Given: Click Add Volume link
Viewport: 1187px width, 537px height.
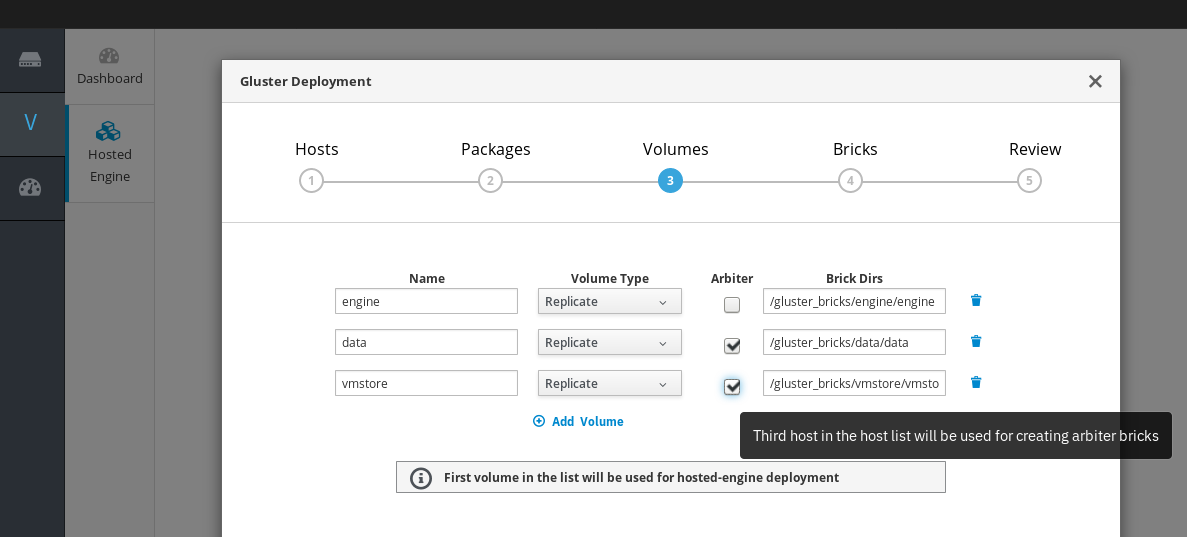Looking at the screenshot, I should (578, 421).
